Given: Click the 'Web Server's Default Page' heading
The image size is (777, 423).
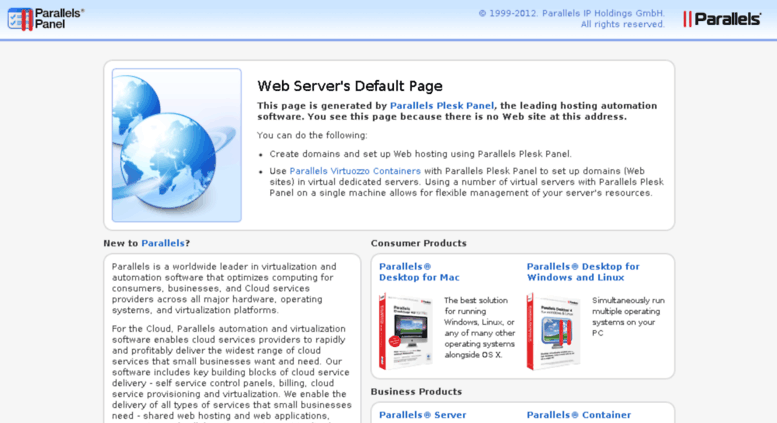Looking at the screenshot, I should (x=349, y=86).
